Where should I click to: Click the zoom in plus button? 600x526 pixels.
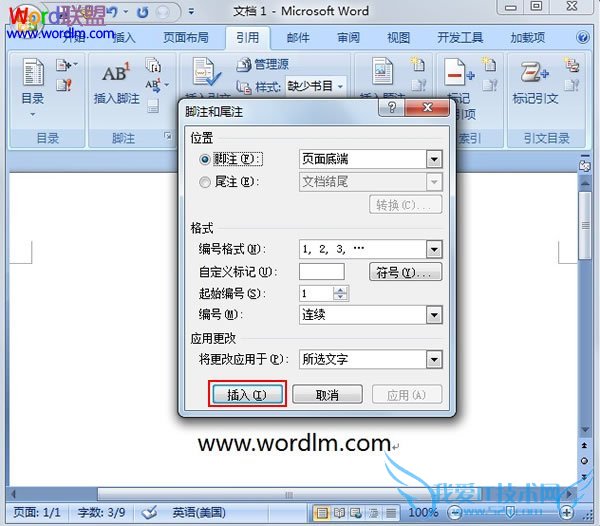566,513
